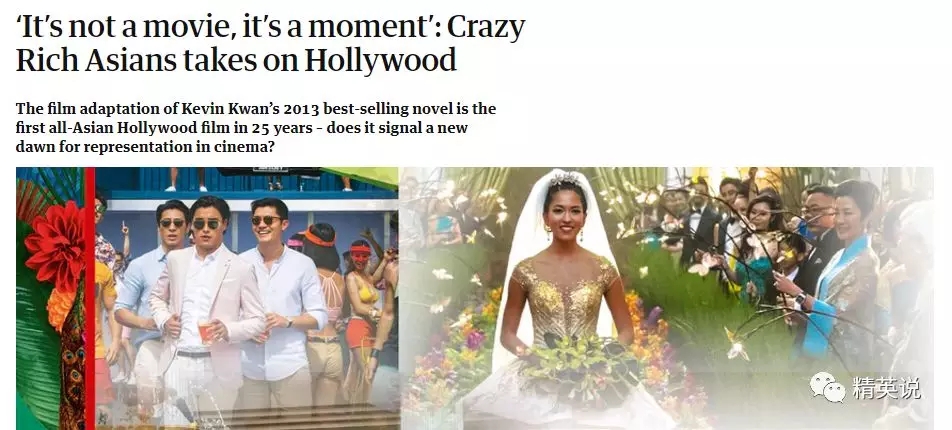The image size is (952, 430).
Task: Click the 精英说 watermark text
Action: [x=886, y=389]
